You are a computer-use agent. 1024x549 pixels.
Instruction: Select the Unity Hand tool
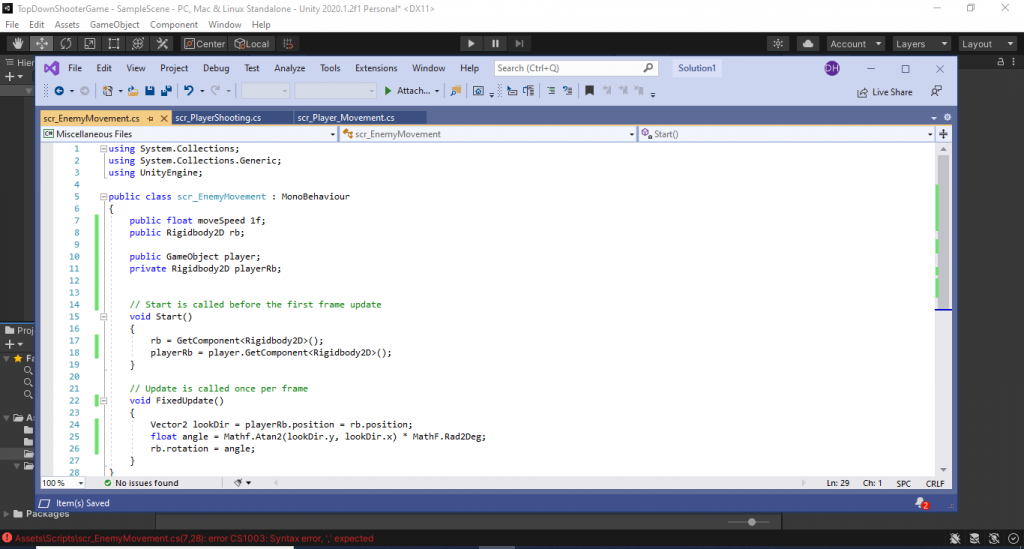tap(17, 44)
